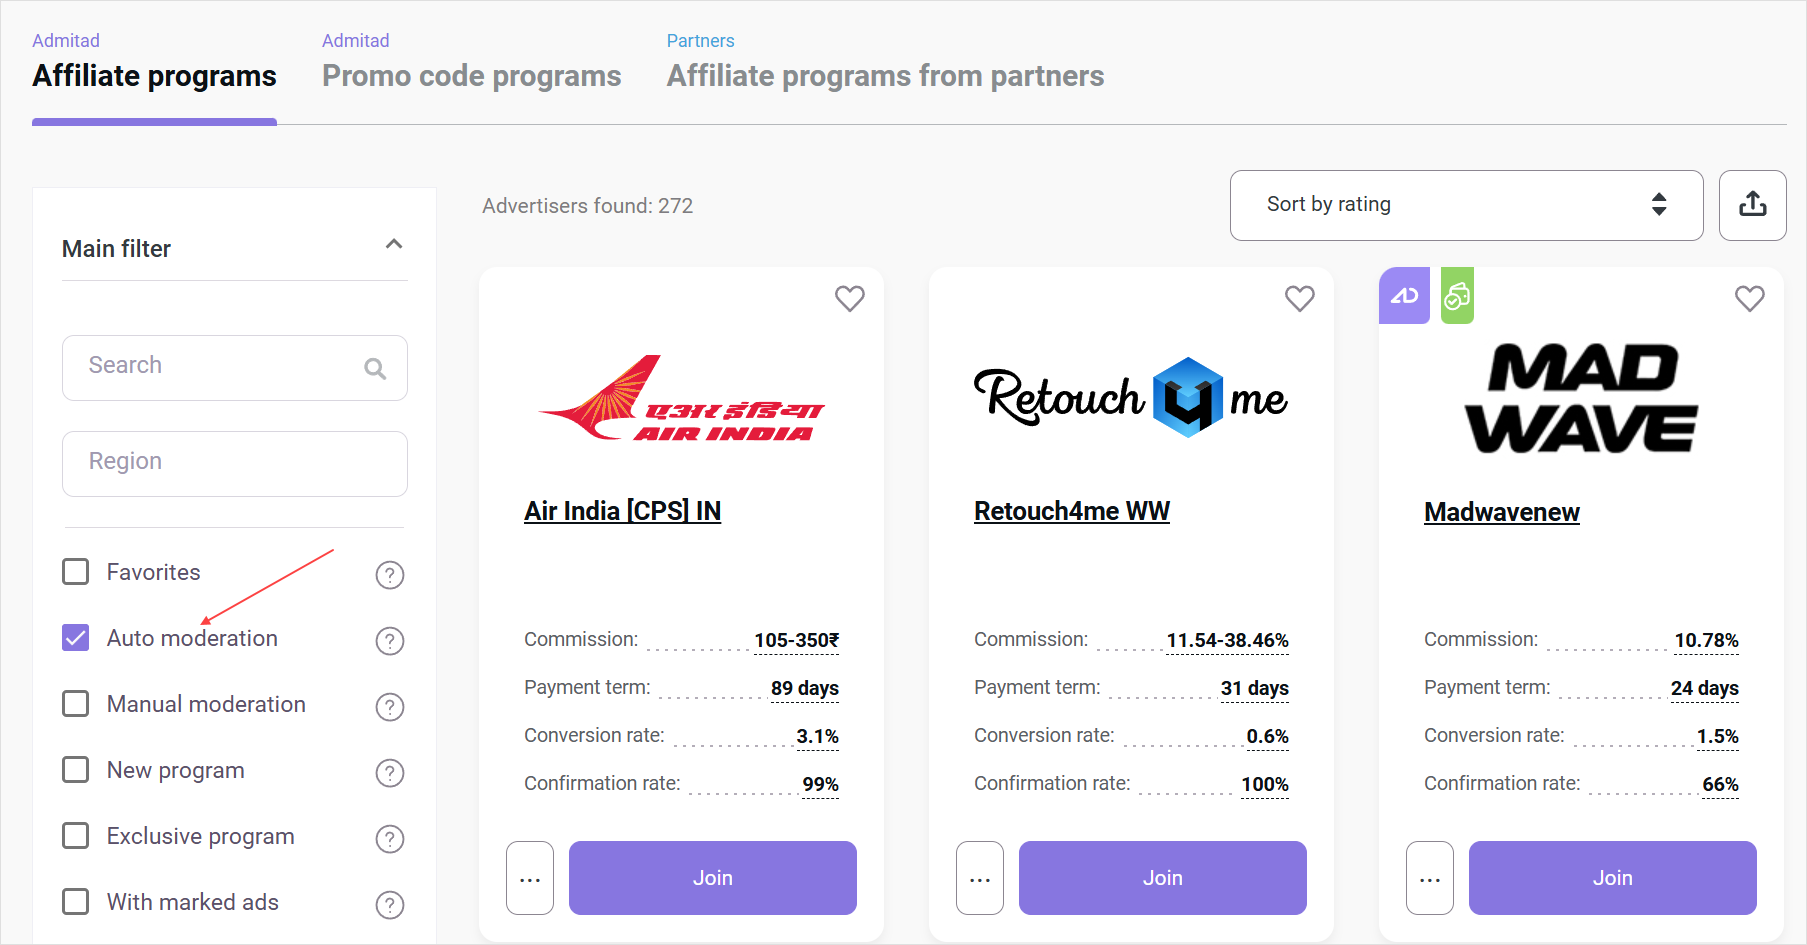Collapse the Main filter section
This screenshot has width=1807, height=945.
pos(394,245)
